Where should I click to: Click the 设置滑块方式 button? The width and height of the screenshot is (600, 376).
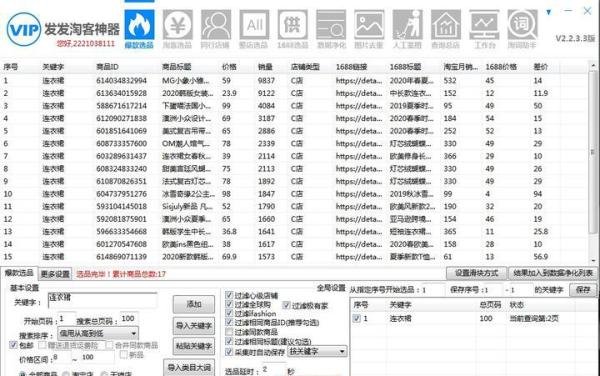[476, 273]
